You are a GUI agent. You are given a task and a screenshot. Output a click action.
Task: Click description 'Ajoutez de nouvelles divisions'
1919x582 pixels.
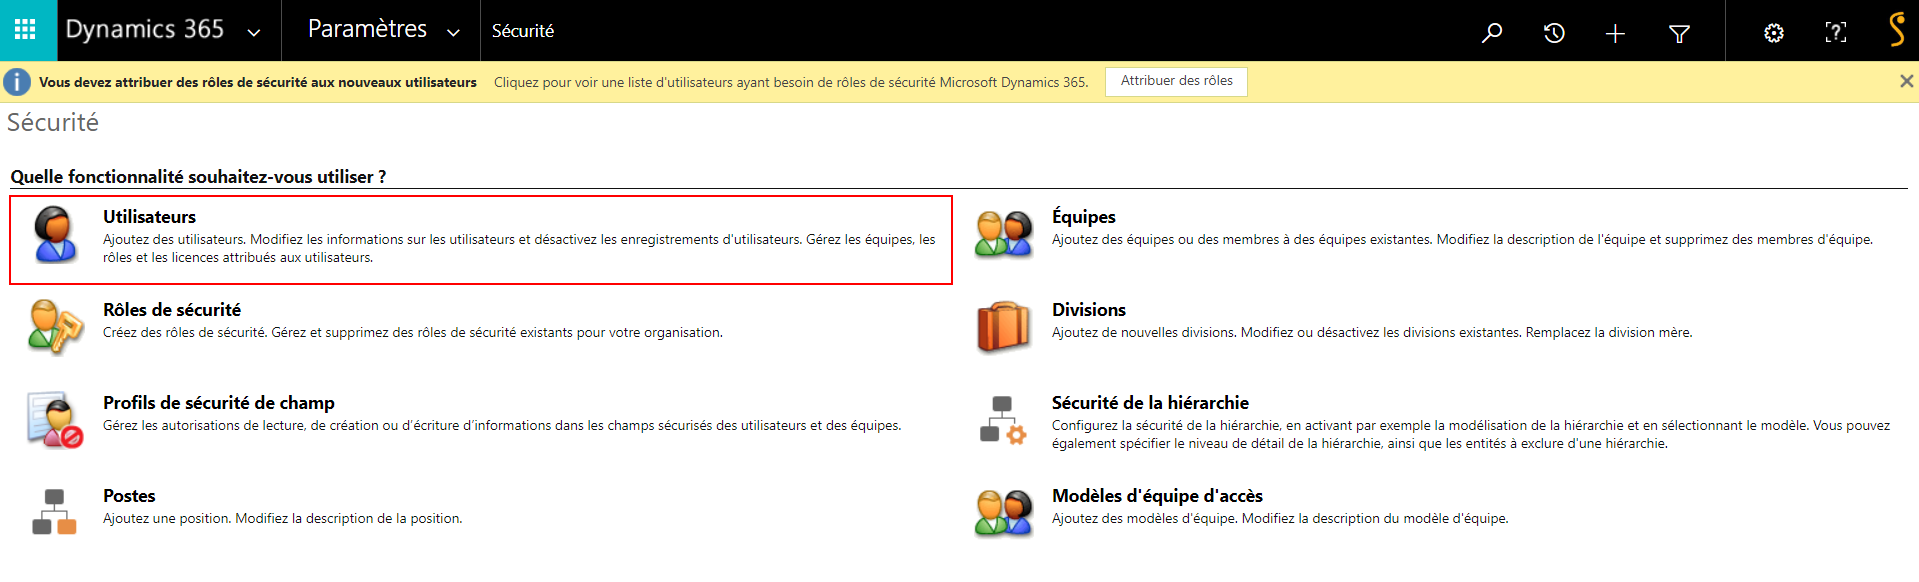coord(1372,333)
